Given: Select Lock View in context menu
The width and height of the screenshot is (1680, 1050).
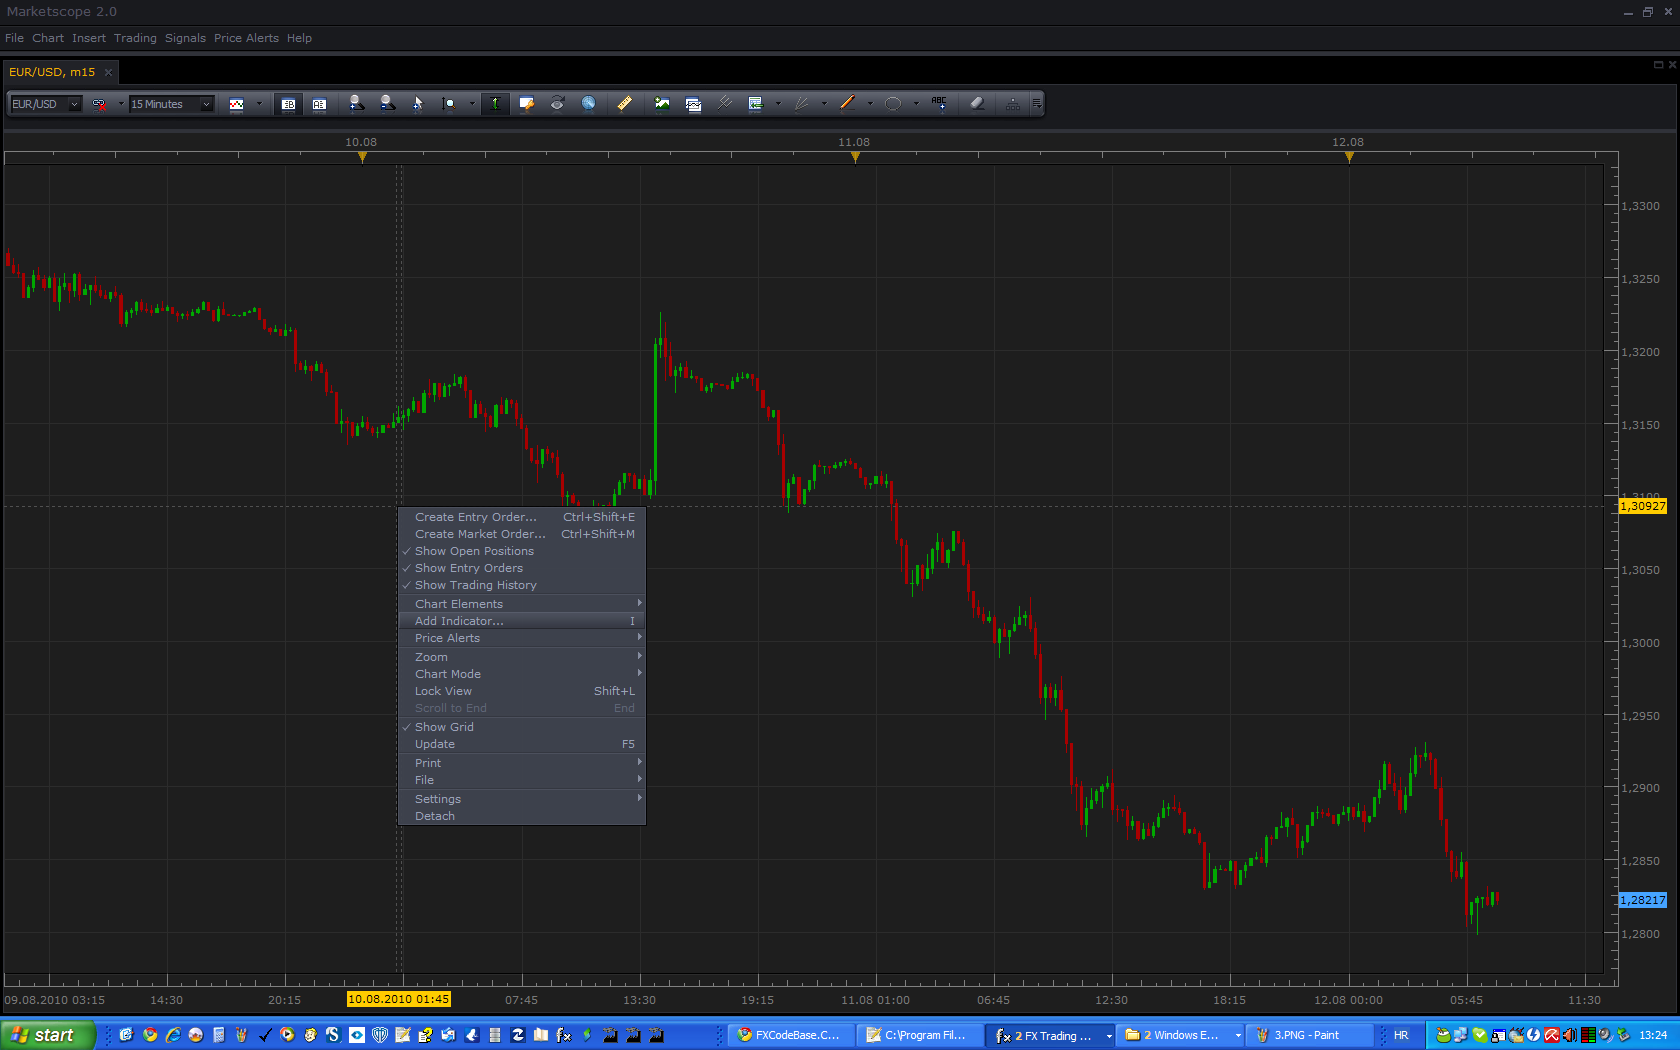Looking at the screenshot, I should 522,691.
